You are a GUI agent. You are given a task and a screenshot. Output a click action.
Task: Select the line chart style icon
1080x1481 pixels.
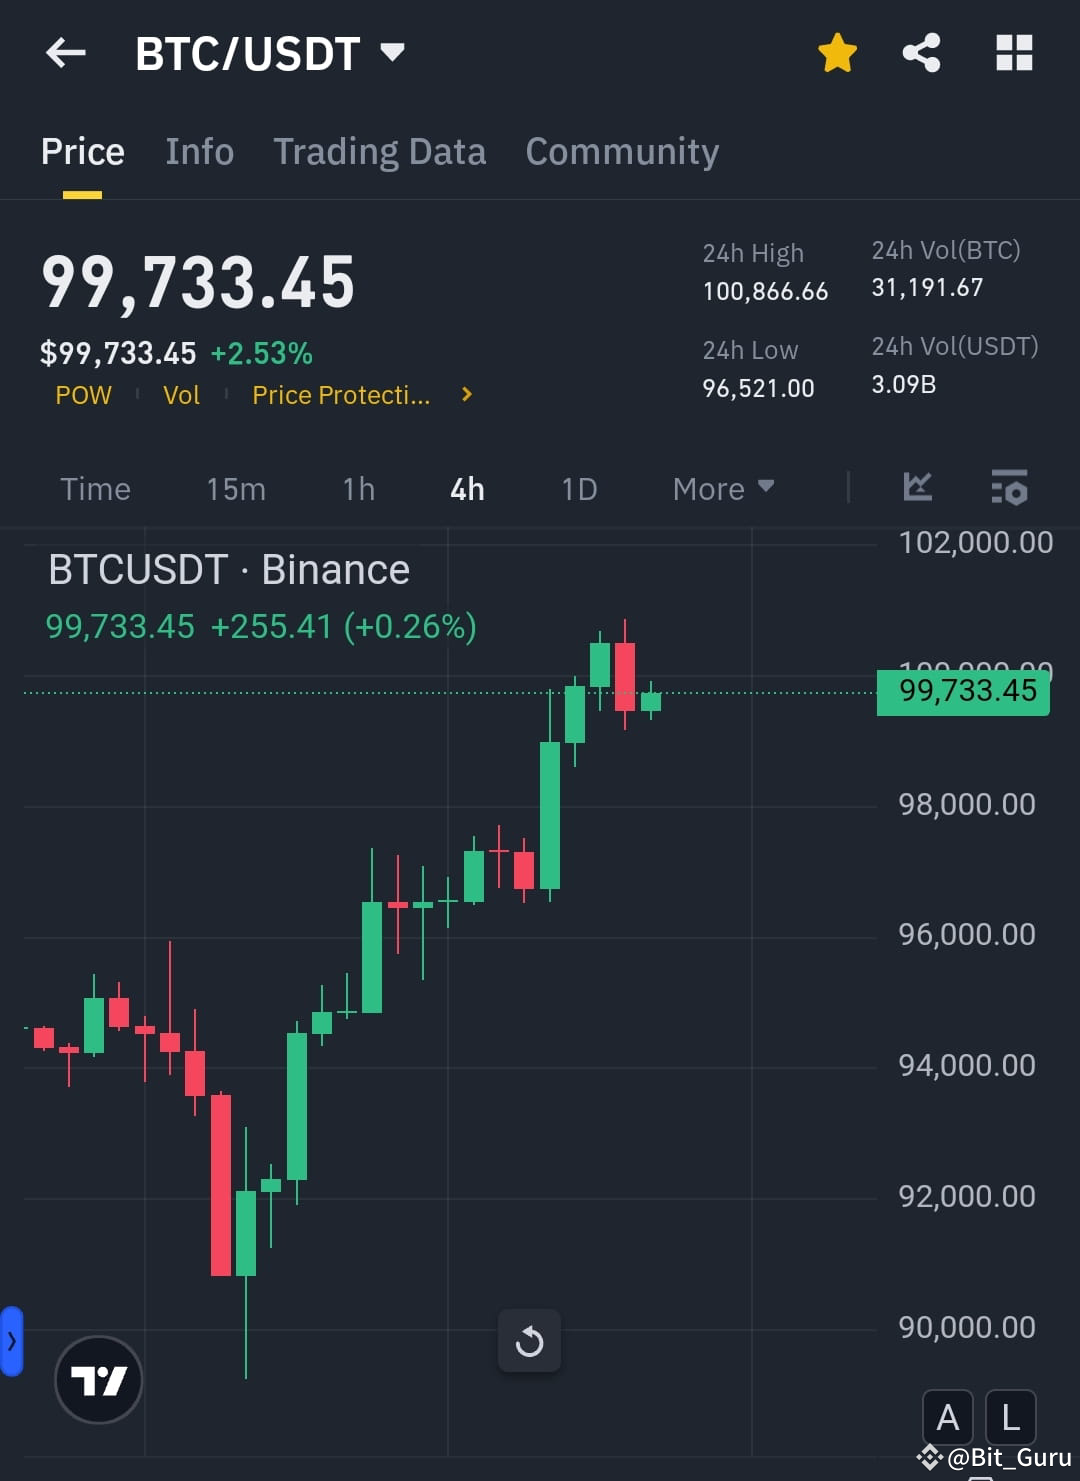click(x=917, y=488)
